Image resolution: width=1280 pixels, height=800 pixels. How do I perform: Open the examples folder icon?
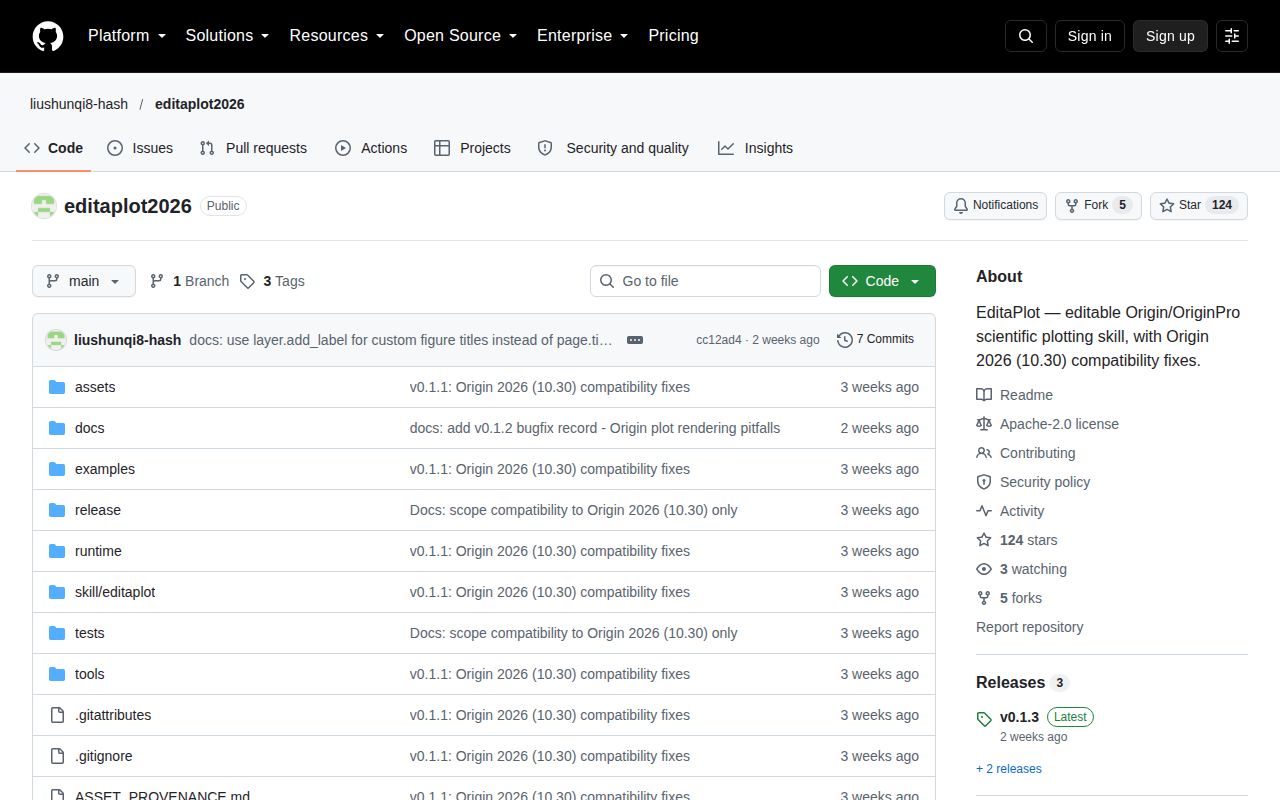(x=57, y=469)
